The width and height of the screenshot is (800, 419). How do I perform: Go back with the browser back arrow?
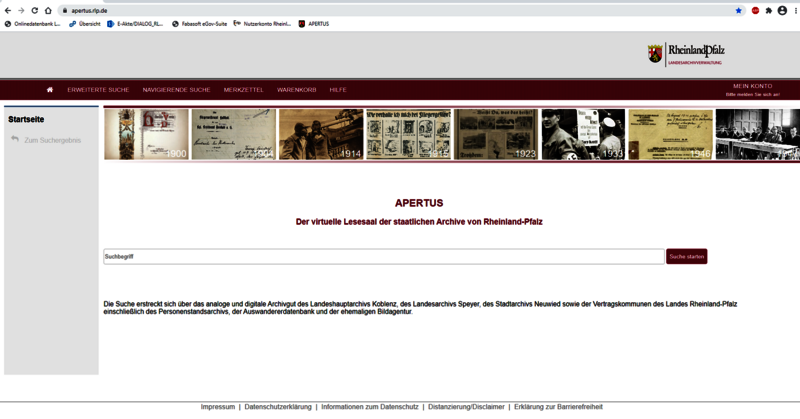(8, 10)
